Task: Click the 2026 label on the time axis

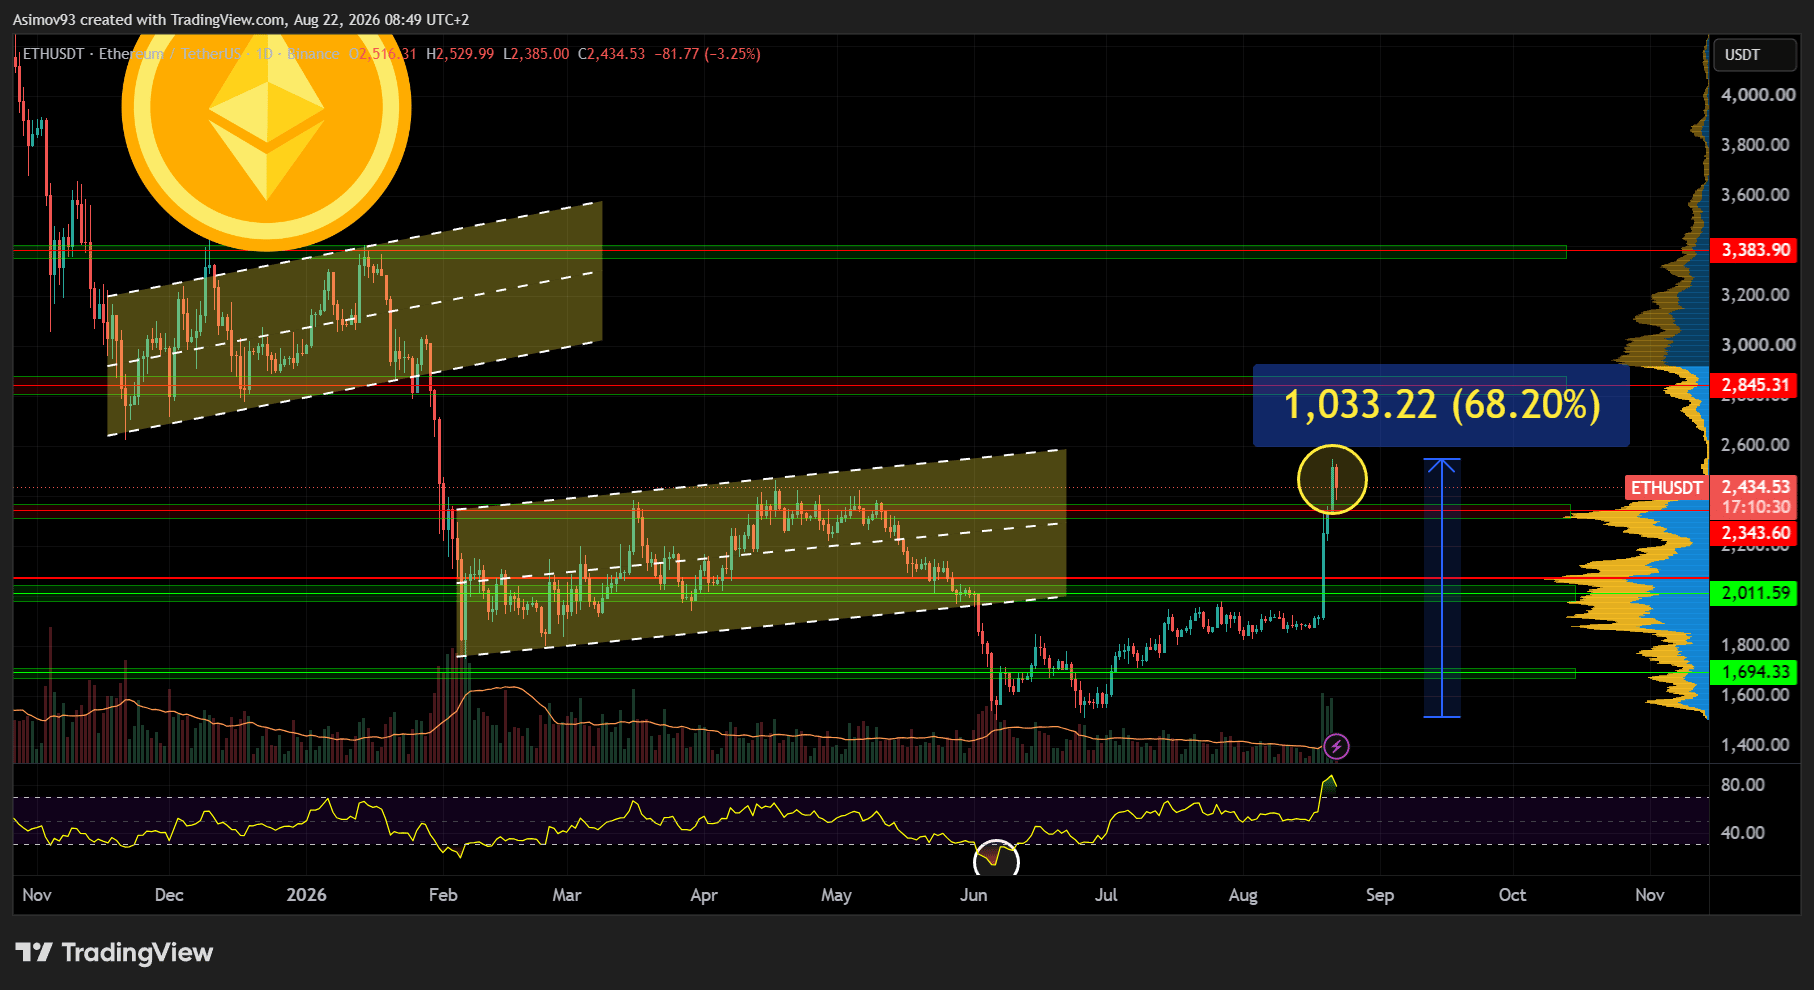Action: pyautogui.click(x=306, y=895)
